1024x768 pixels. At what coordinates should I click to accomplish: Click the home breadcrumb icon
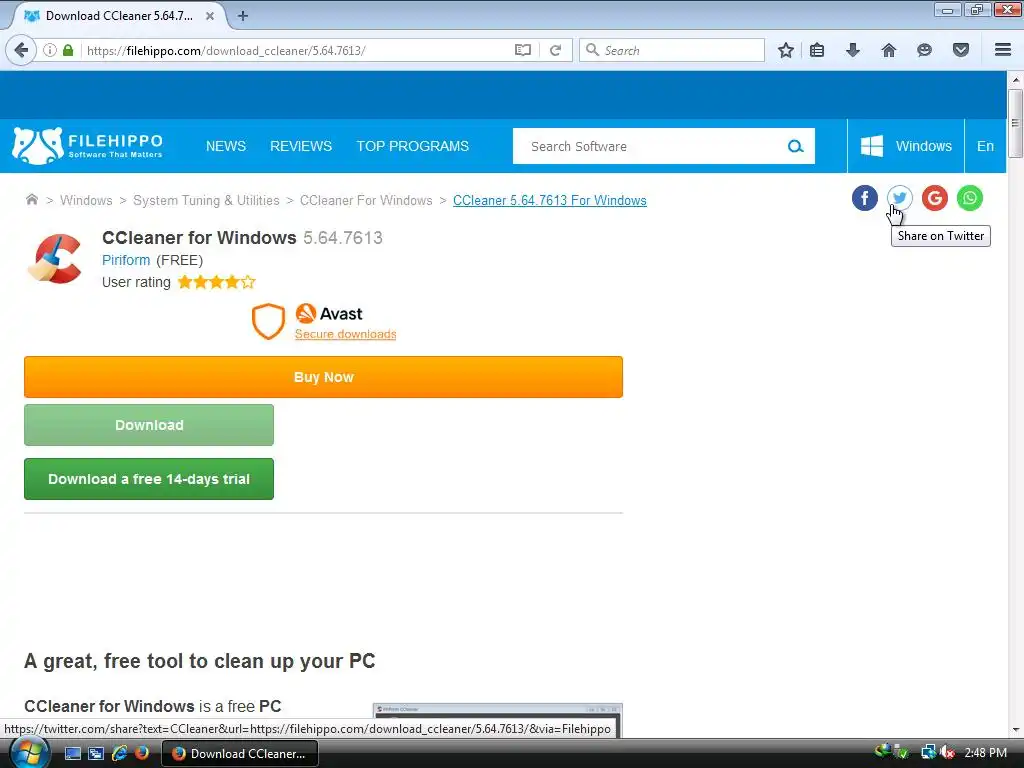31,200
